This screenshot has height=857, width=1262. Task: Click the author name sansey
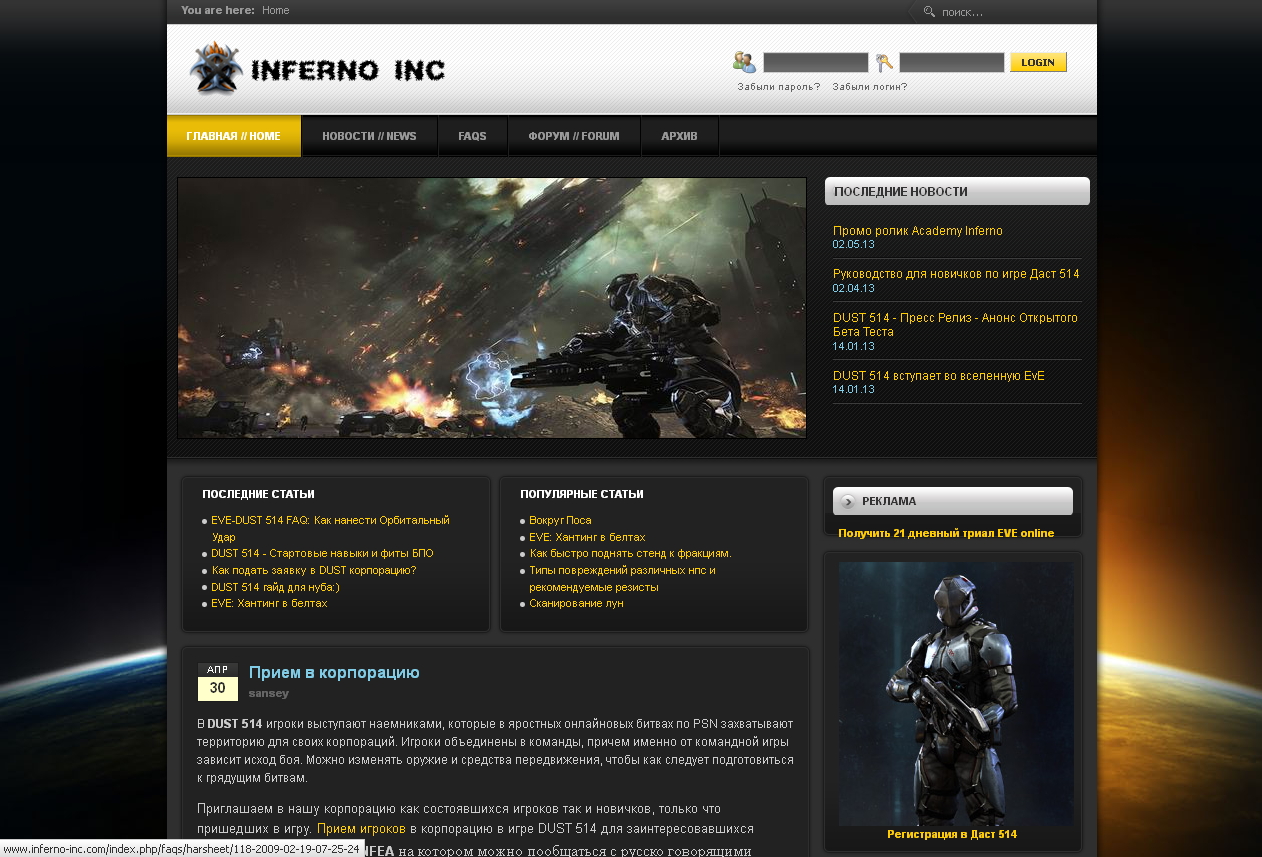(269, 693)
